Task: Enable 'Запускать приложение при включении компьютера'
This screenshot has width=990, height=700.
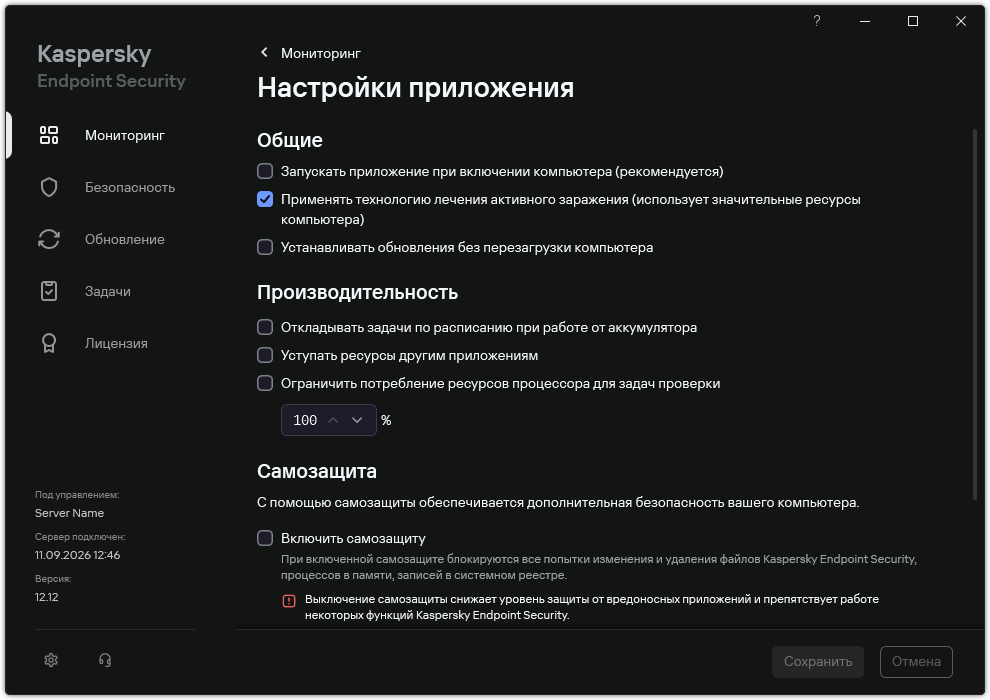Action: (265, 171)
